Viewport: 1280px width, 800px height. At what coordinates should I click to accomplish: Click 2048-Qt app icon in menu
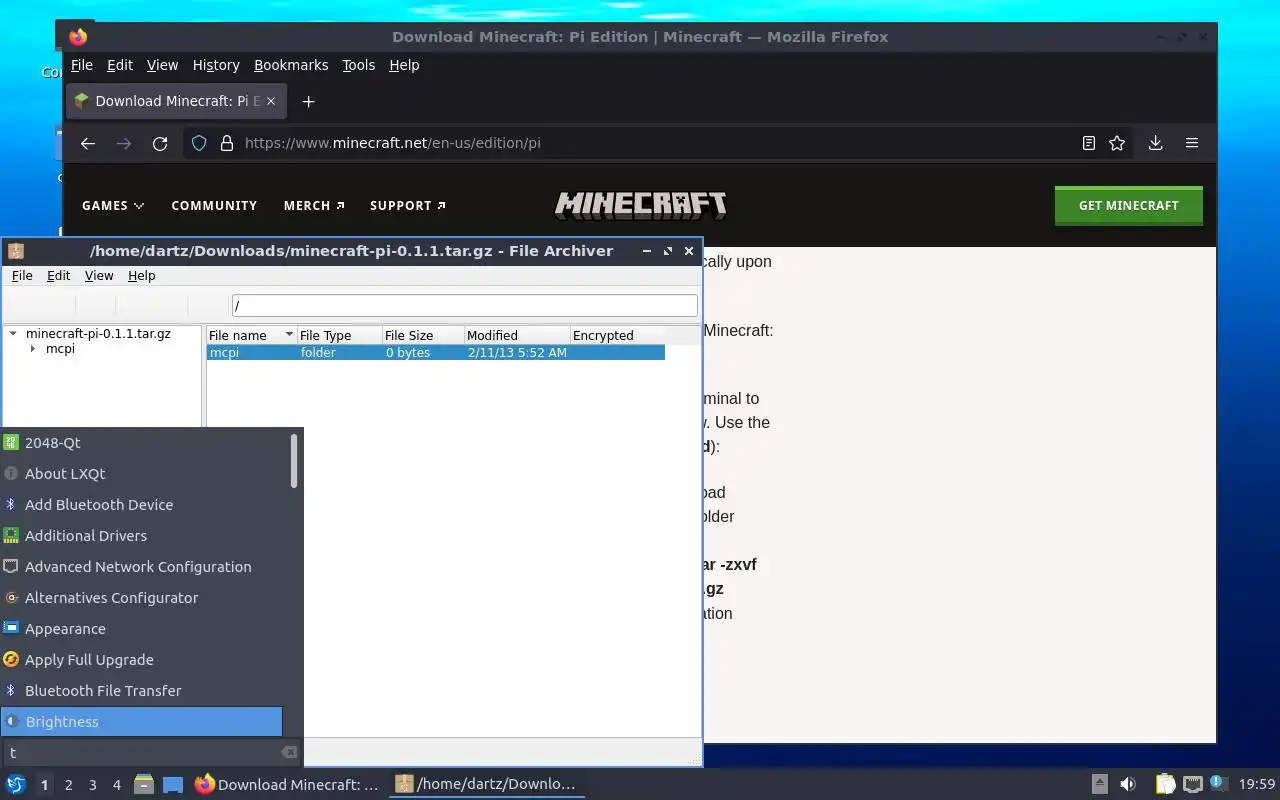pos(11,442)
